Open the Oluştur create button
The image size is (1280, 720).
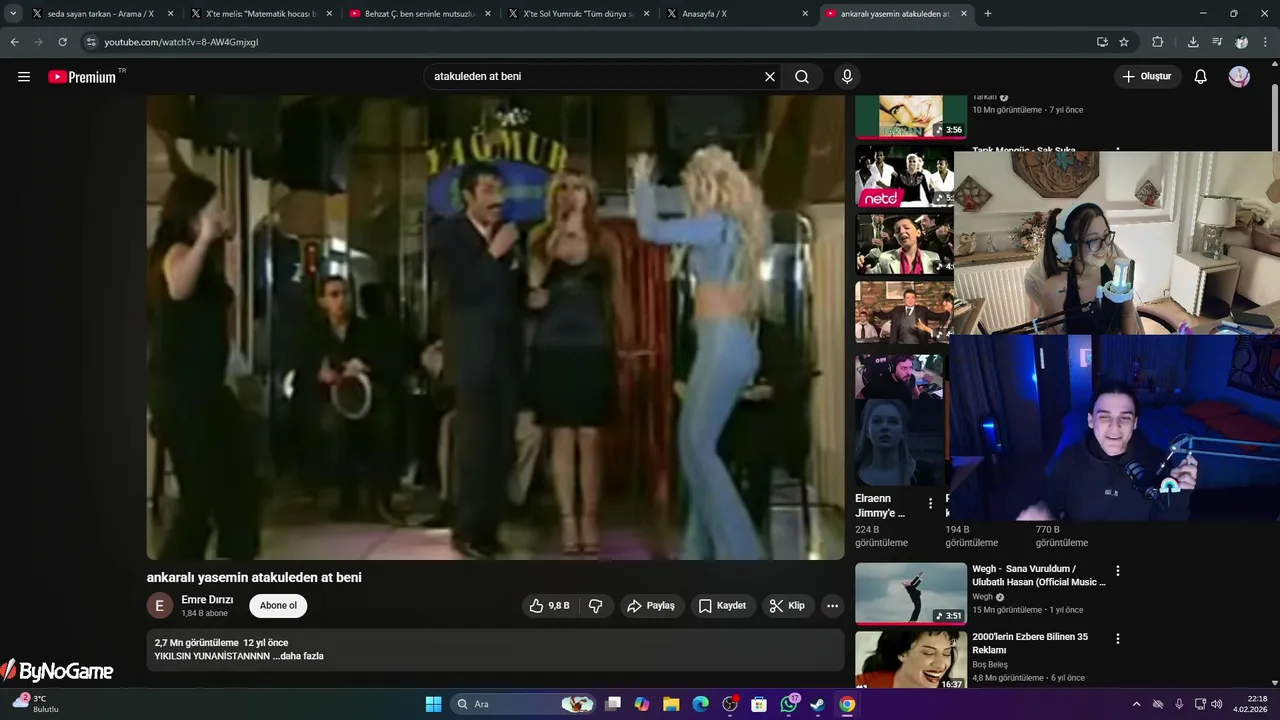click(x=1147, y=77)
